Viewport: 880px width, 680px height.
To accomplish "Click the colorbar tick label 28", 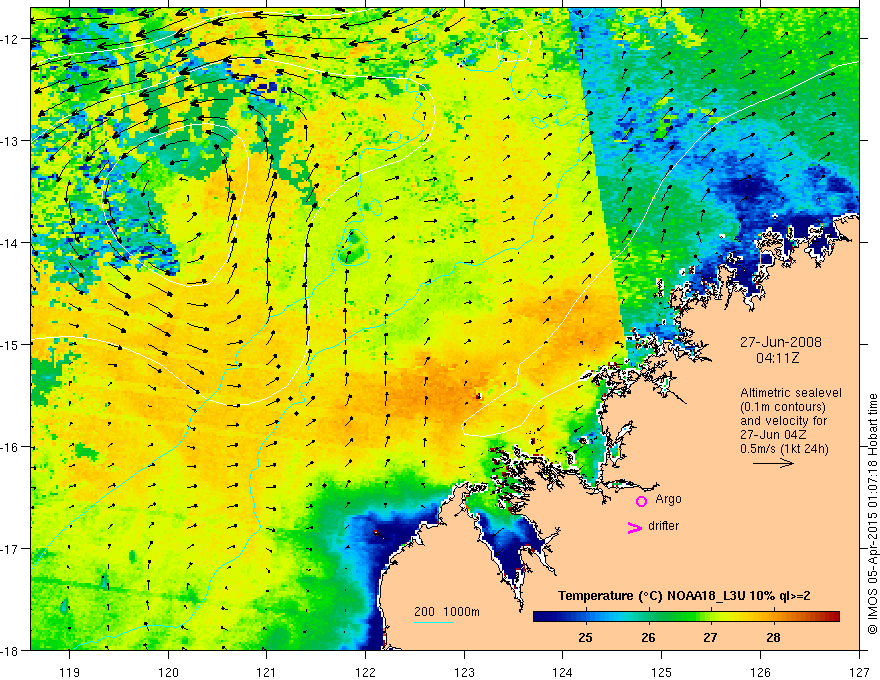I will tap(773, 638).
